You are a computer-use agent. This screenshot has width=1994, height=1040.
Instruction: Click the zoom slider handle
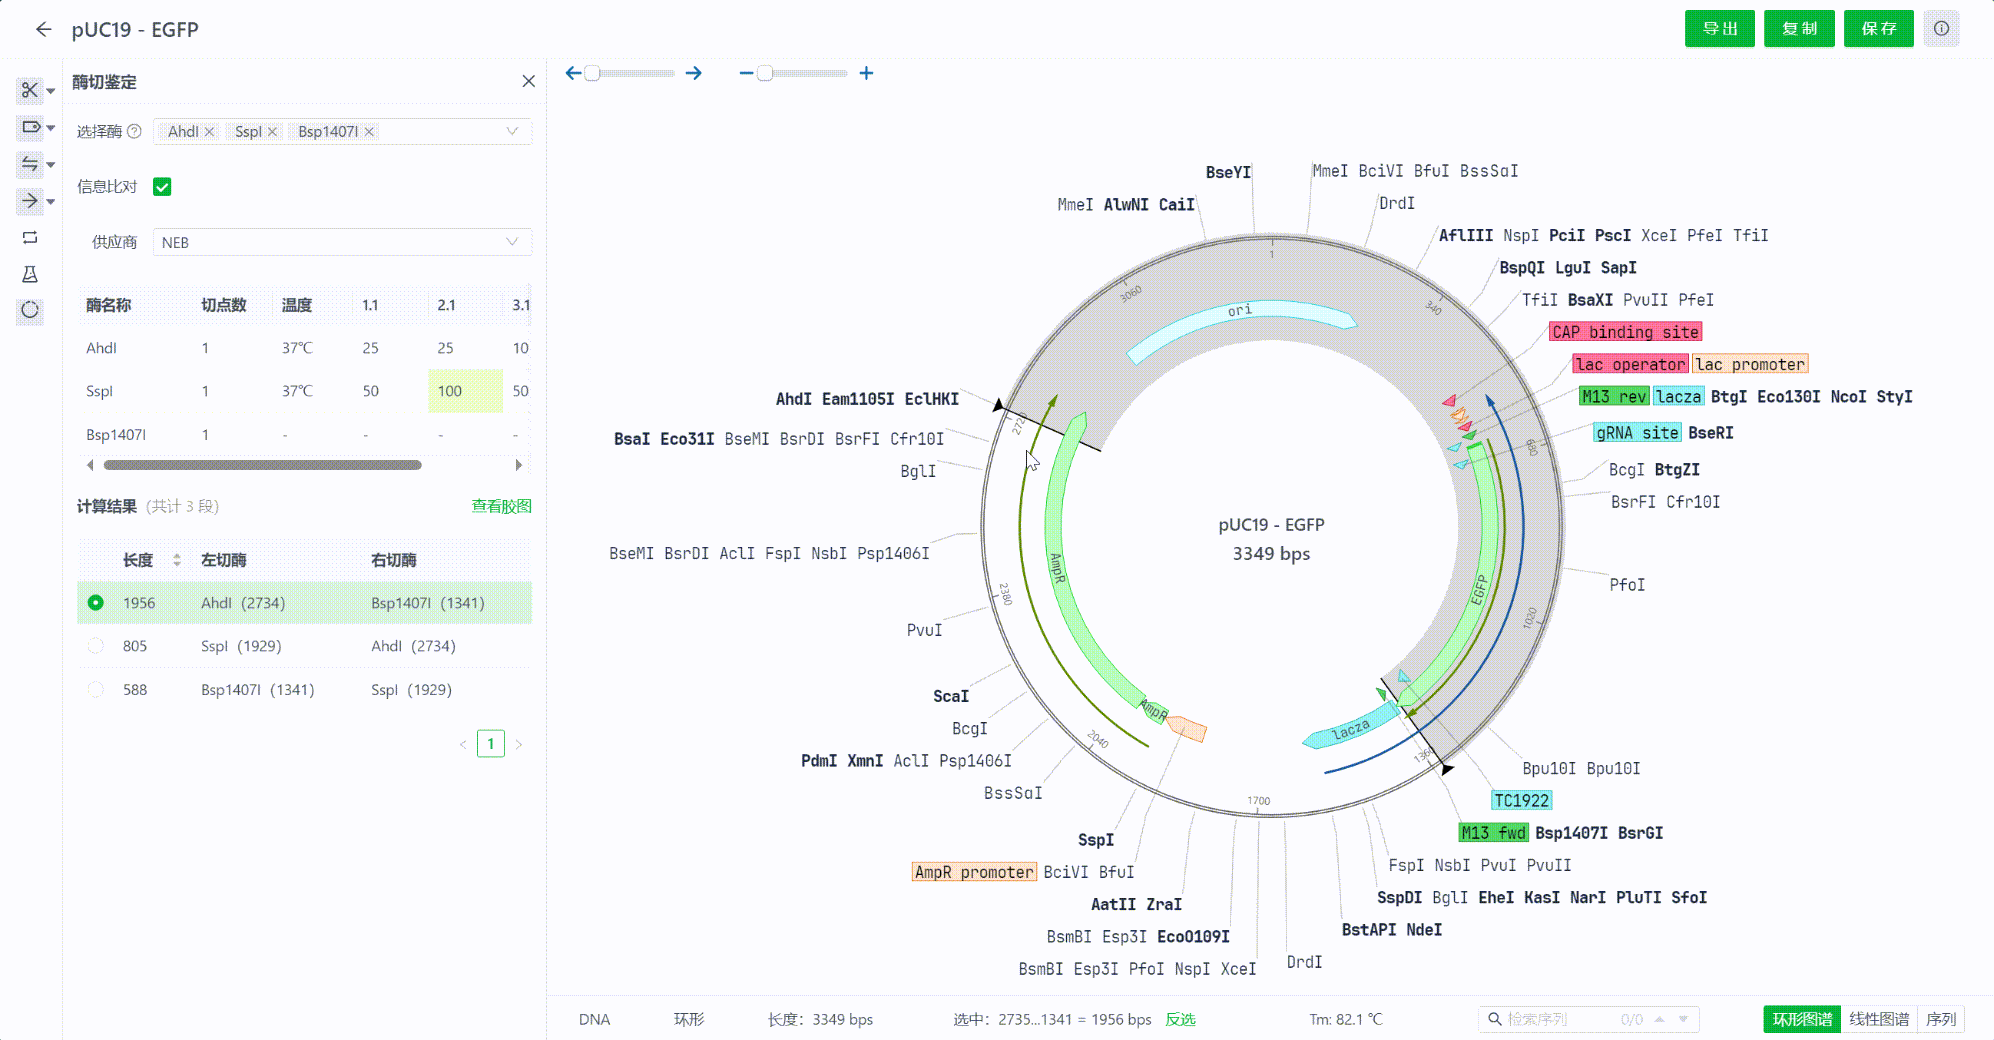[x=765, y=73]
